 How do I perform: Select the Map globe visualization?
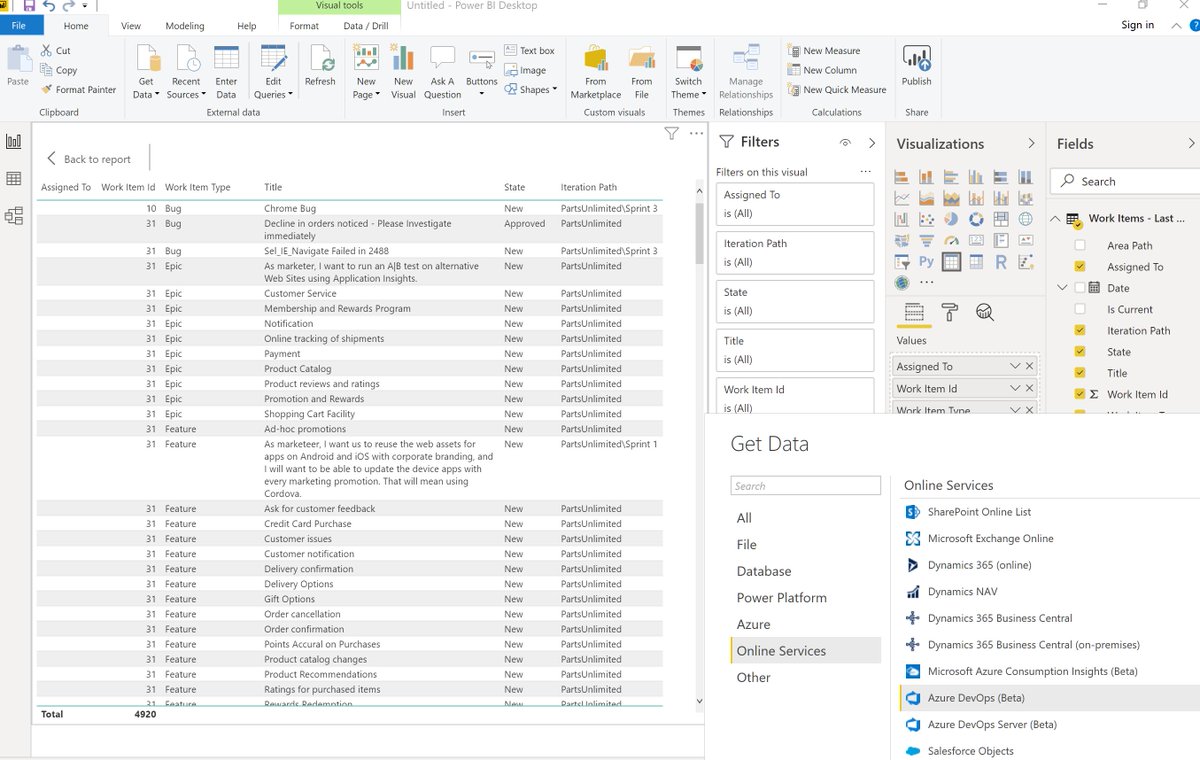1025,219
